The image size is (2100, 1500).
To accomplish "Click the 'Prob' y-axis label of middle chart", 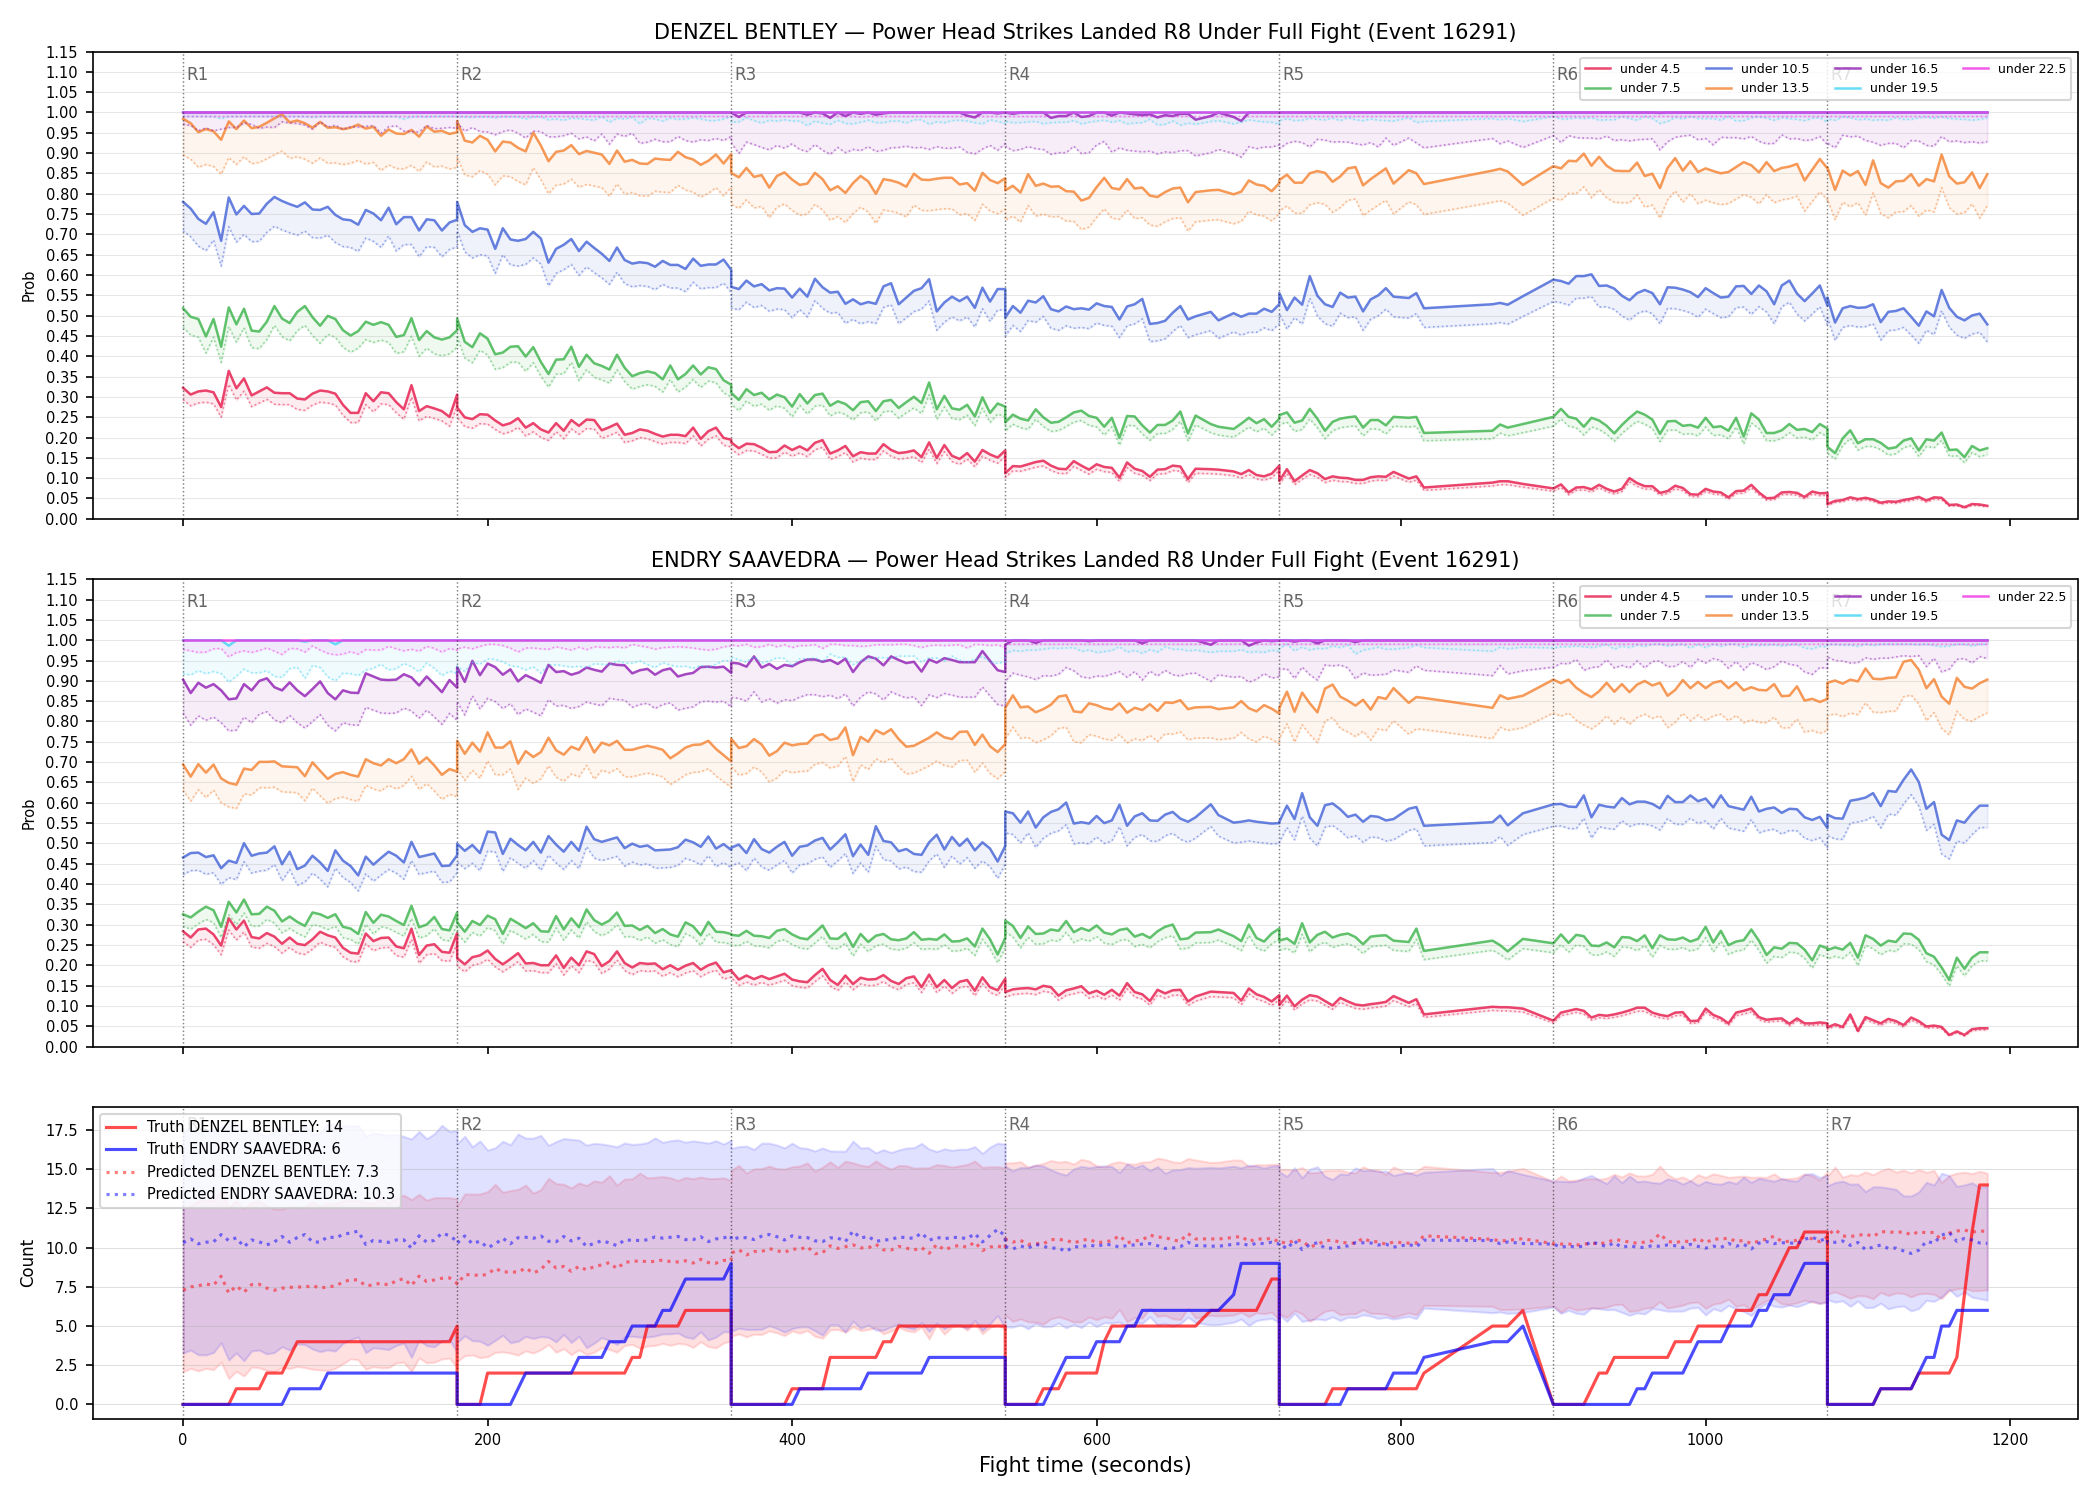I will point(28,814).
